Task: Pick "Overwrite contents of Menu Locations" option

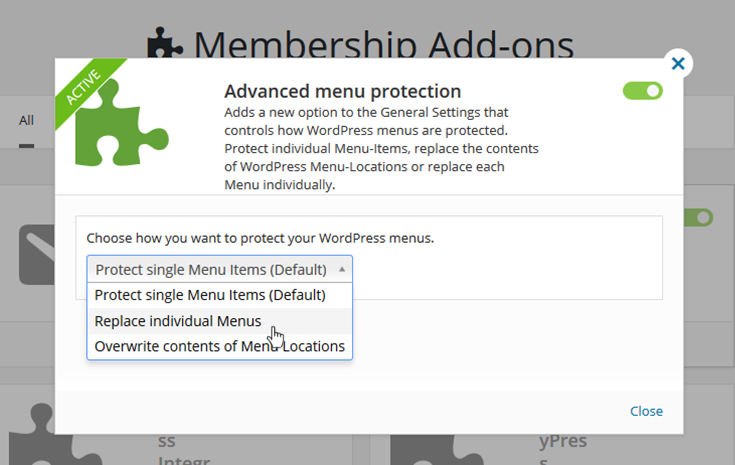Action: 219,347
